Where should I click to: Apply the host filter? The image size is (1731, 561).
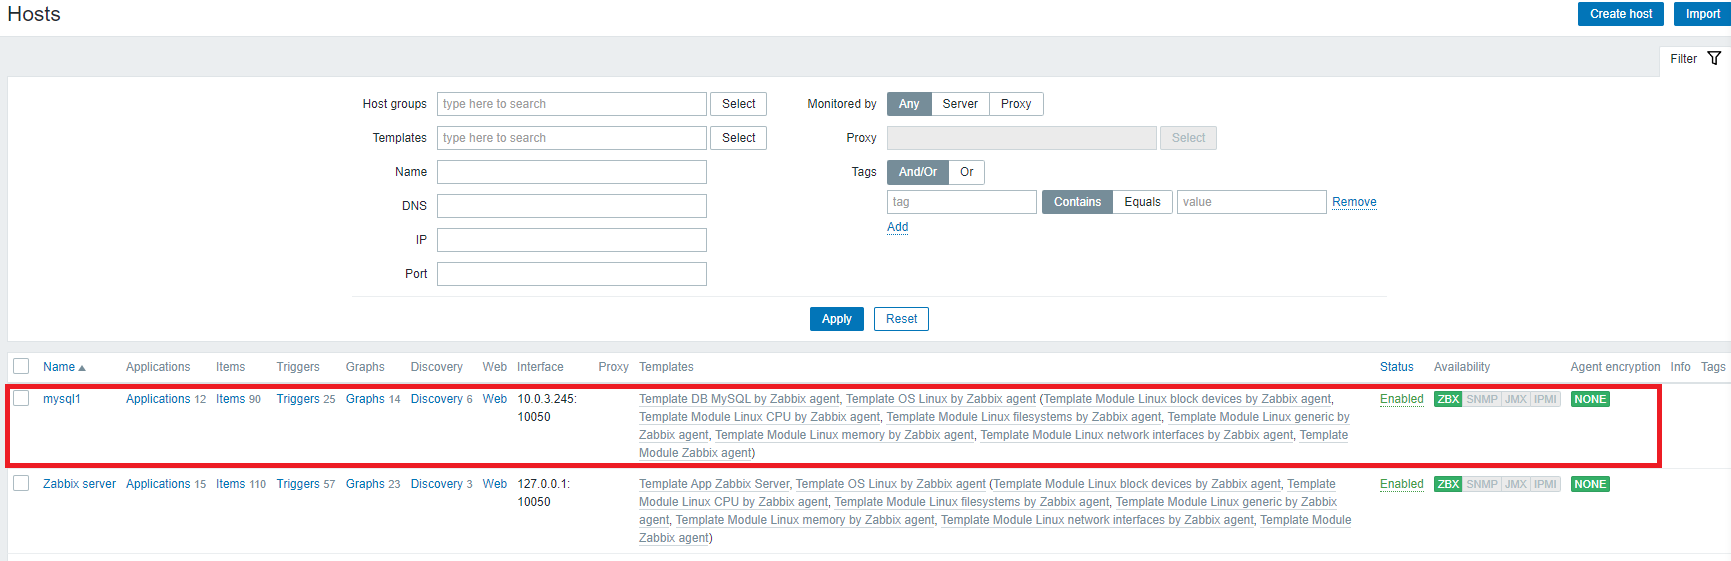pyautogui.click(x=837, y=319)
